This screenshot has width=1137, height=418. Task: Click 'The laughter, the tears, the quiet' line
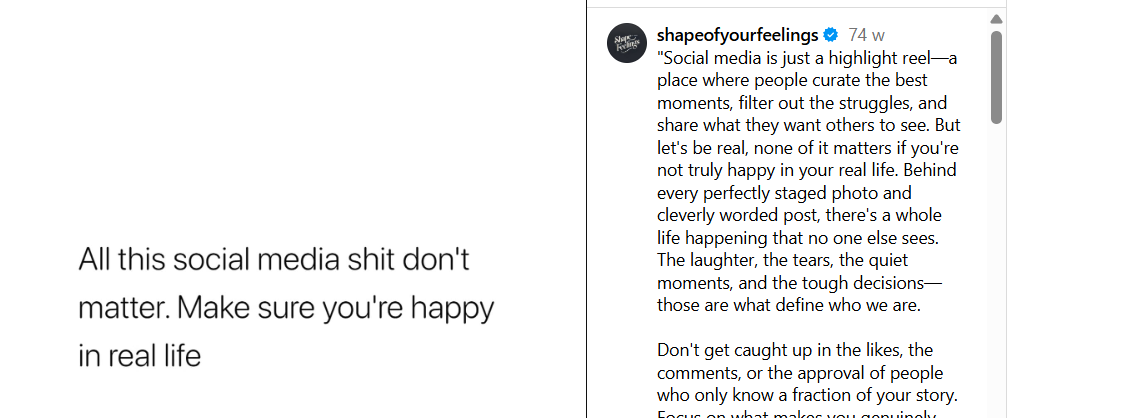(794, 261)
